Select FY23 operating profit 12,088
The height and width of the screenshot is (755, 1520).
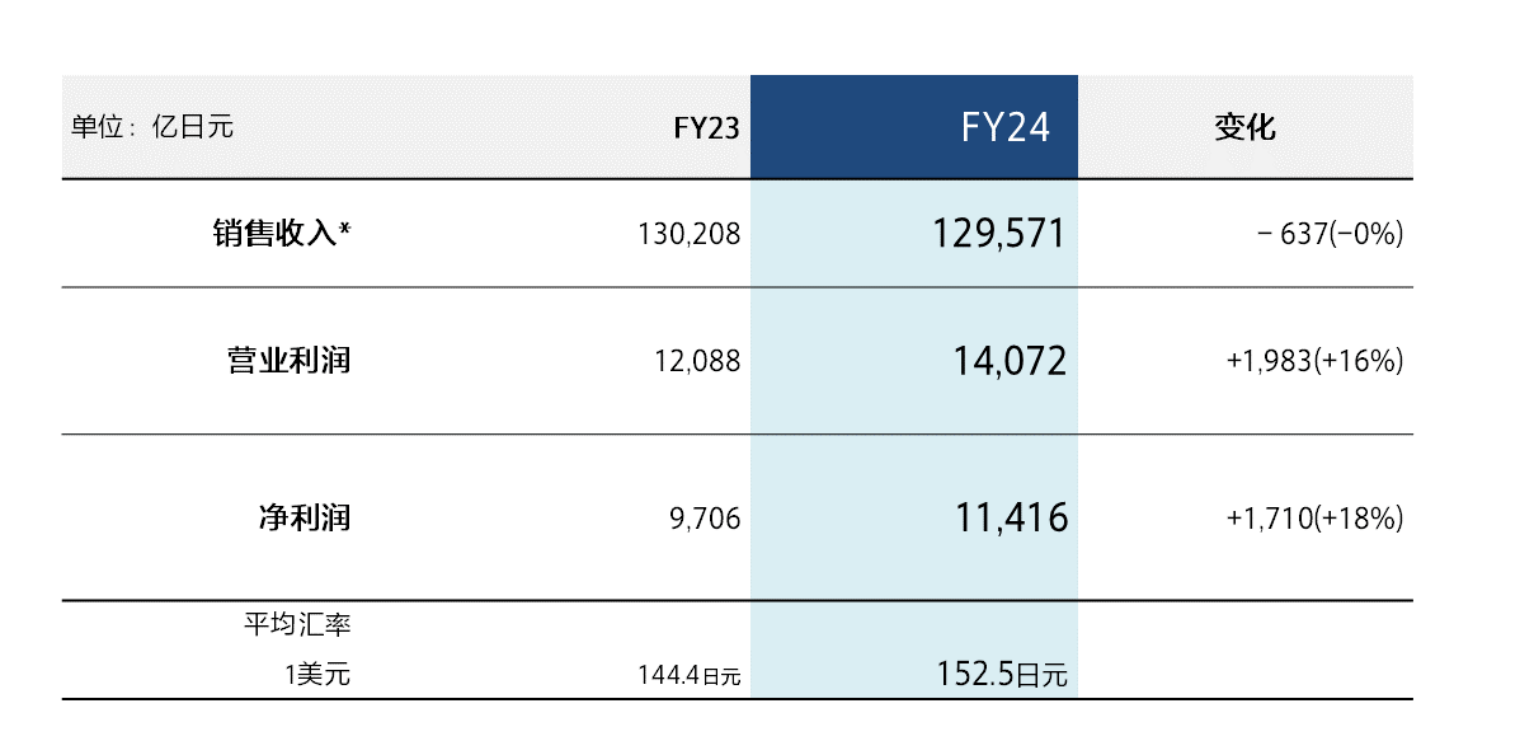pyautogui.click(x=697, y=361)
